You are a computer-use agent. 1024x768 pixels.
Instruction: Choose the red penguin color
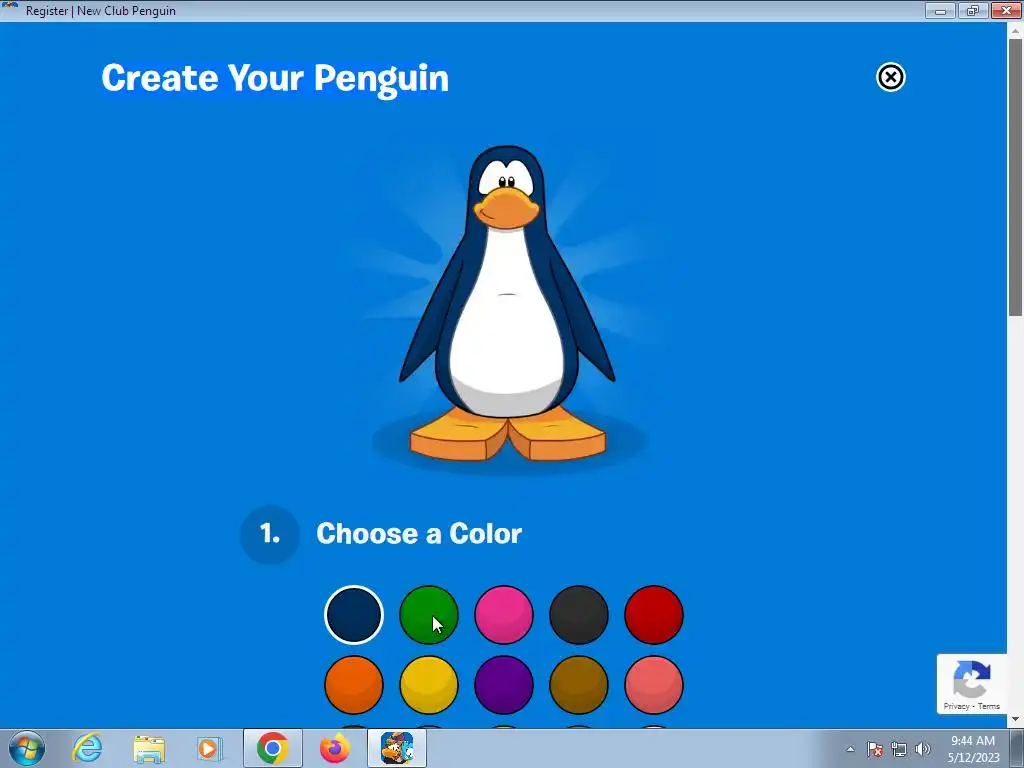654,615
